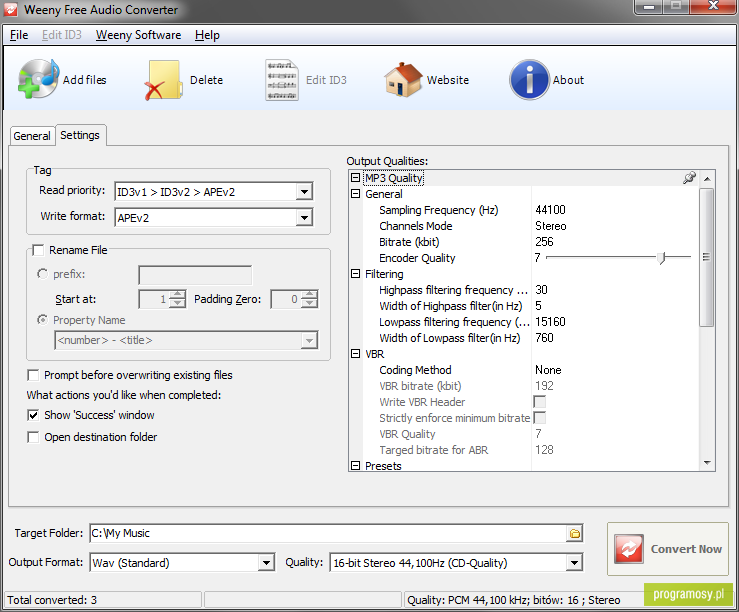
Task: Open the Weeny Software menu
Action: 139,35
